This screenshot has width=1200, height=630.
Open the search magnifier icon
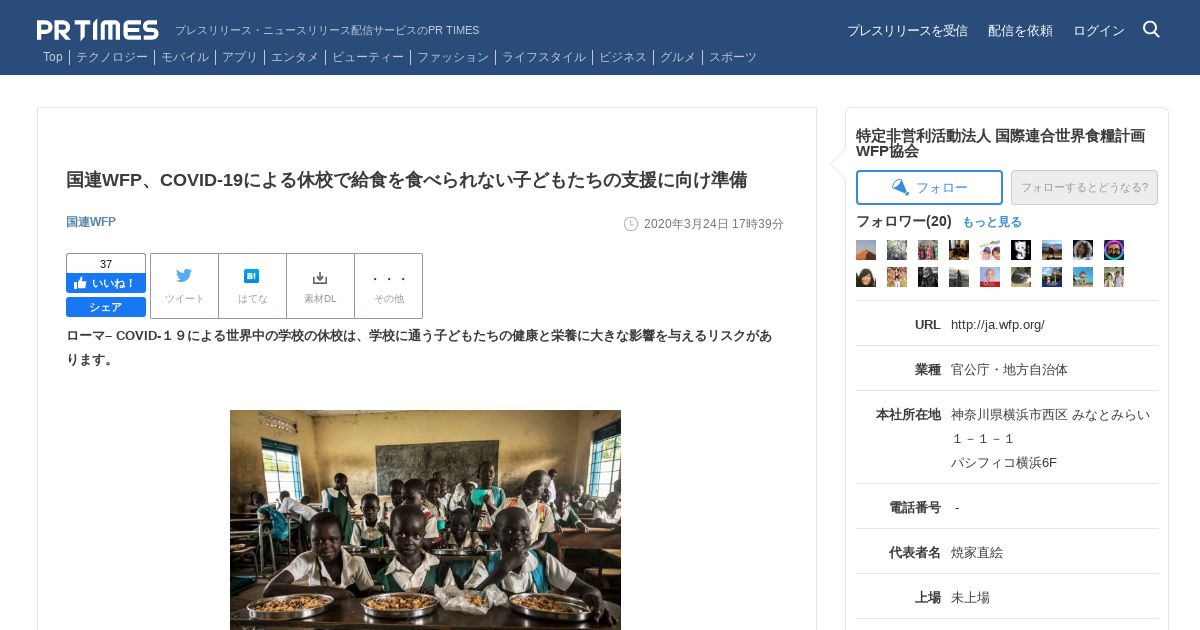tap(1151, 29)
